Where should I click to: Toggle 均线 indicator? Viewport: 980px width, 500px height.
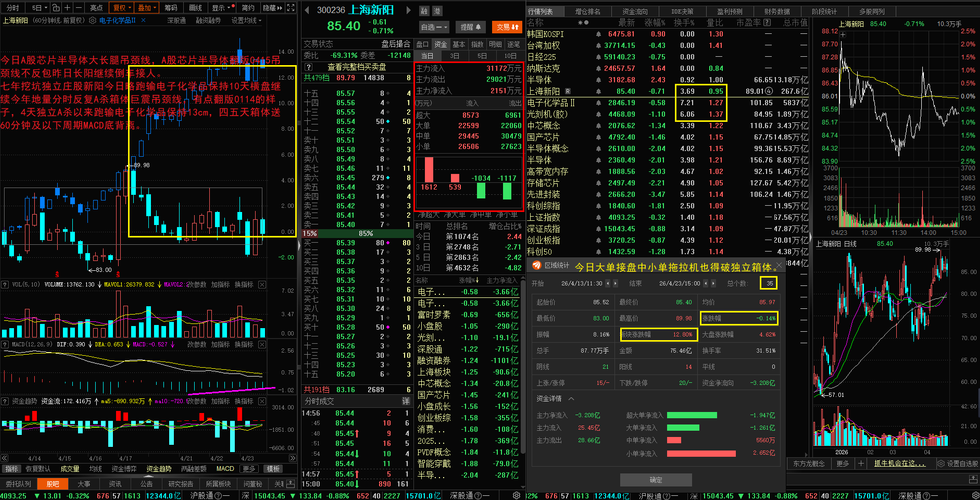[96, 468]
